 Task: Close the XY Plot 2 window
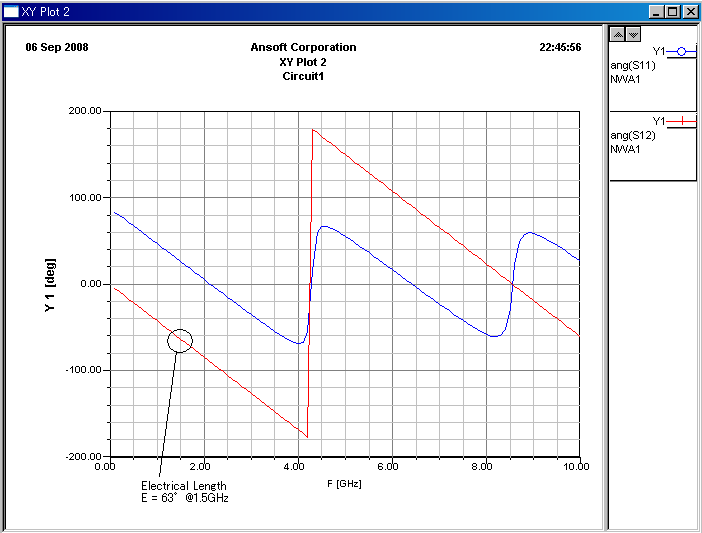click(x=690, y=12)
